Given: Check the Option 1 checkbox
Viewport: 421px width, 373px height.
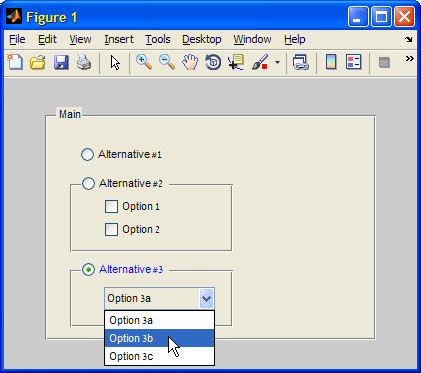Looking at the screenshot, I should 111,206.
